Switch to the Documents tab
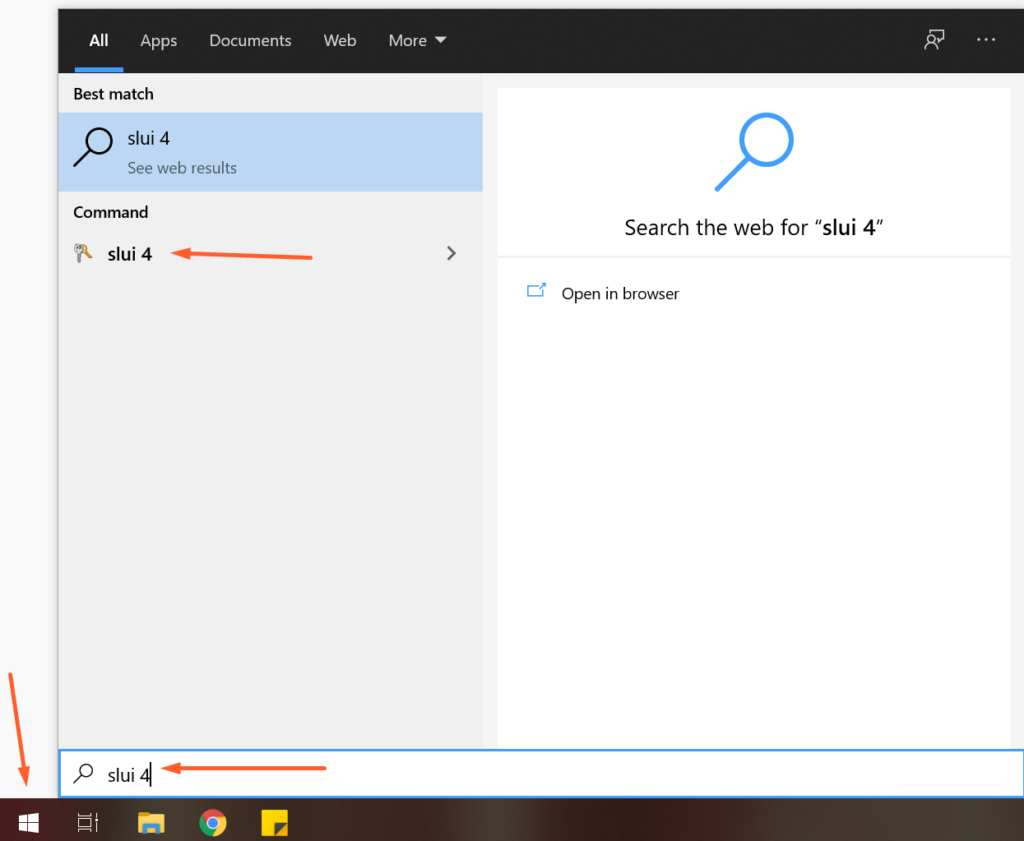This screenshot has height=841, width=1024. [x=250, y=40]
